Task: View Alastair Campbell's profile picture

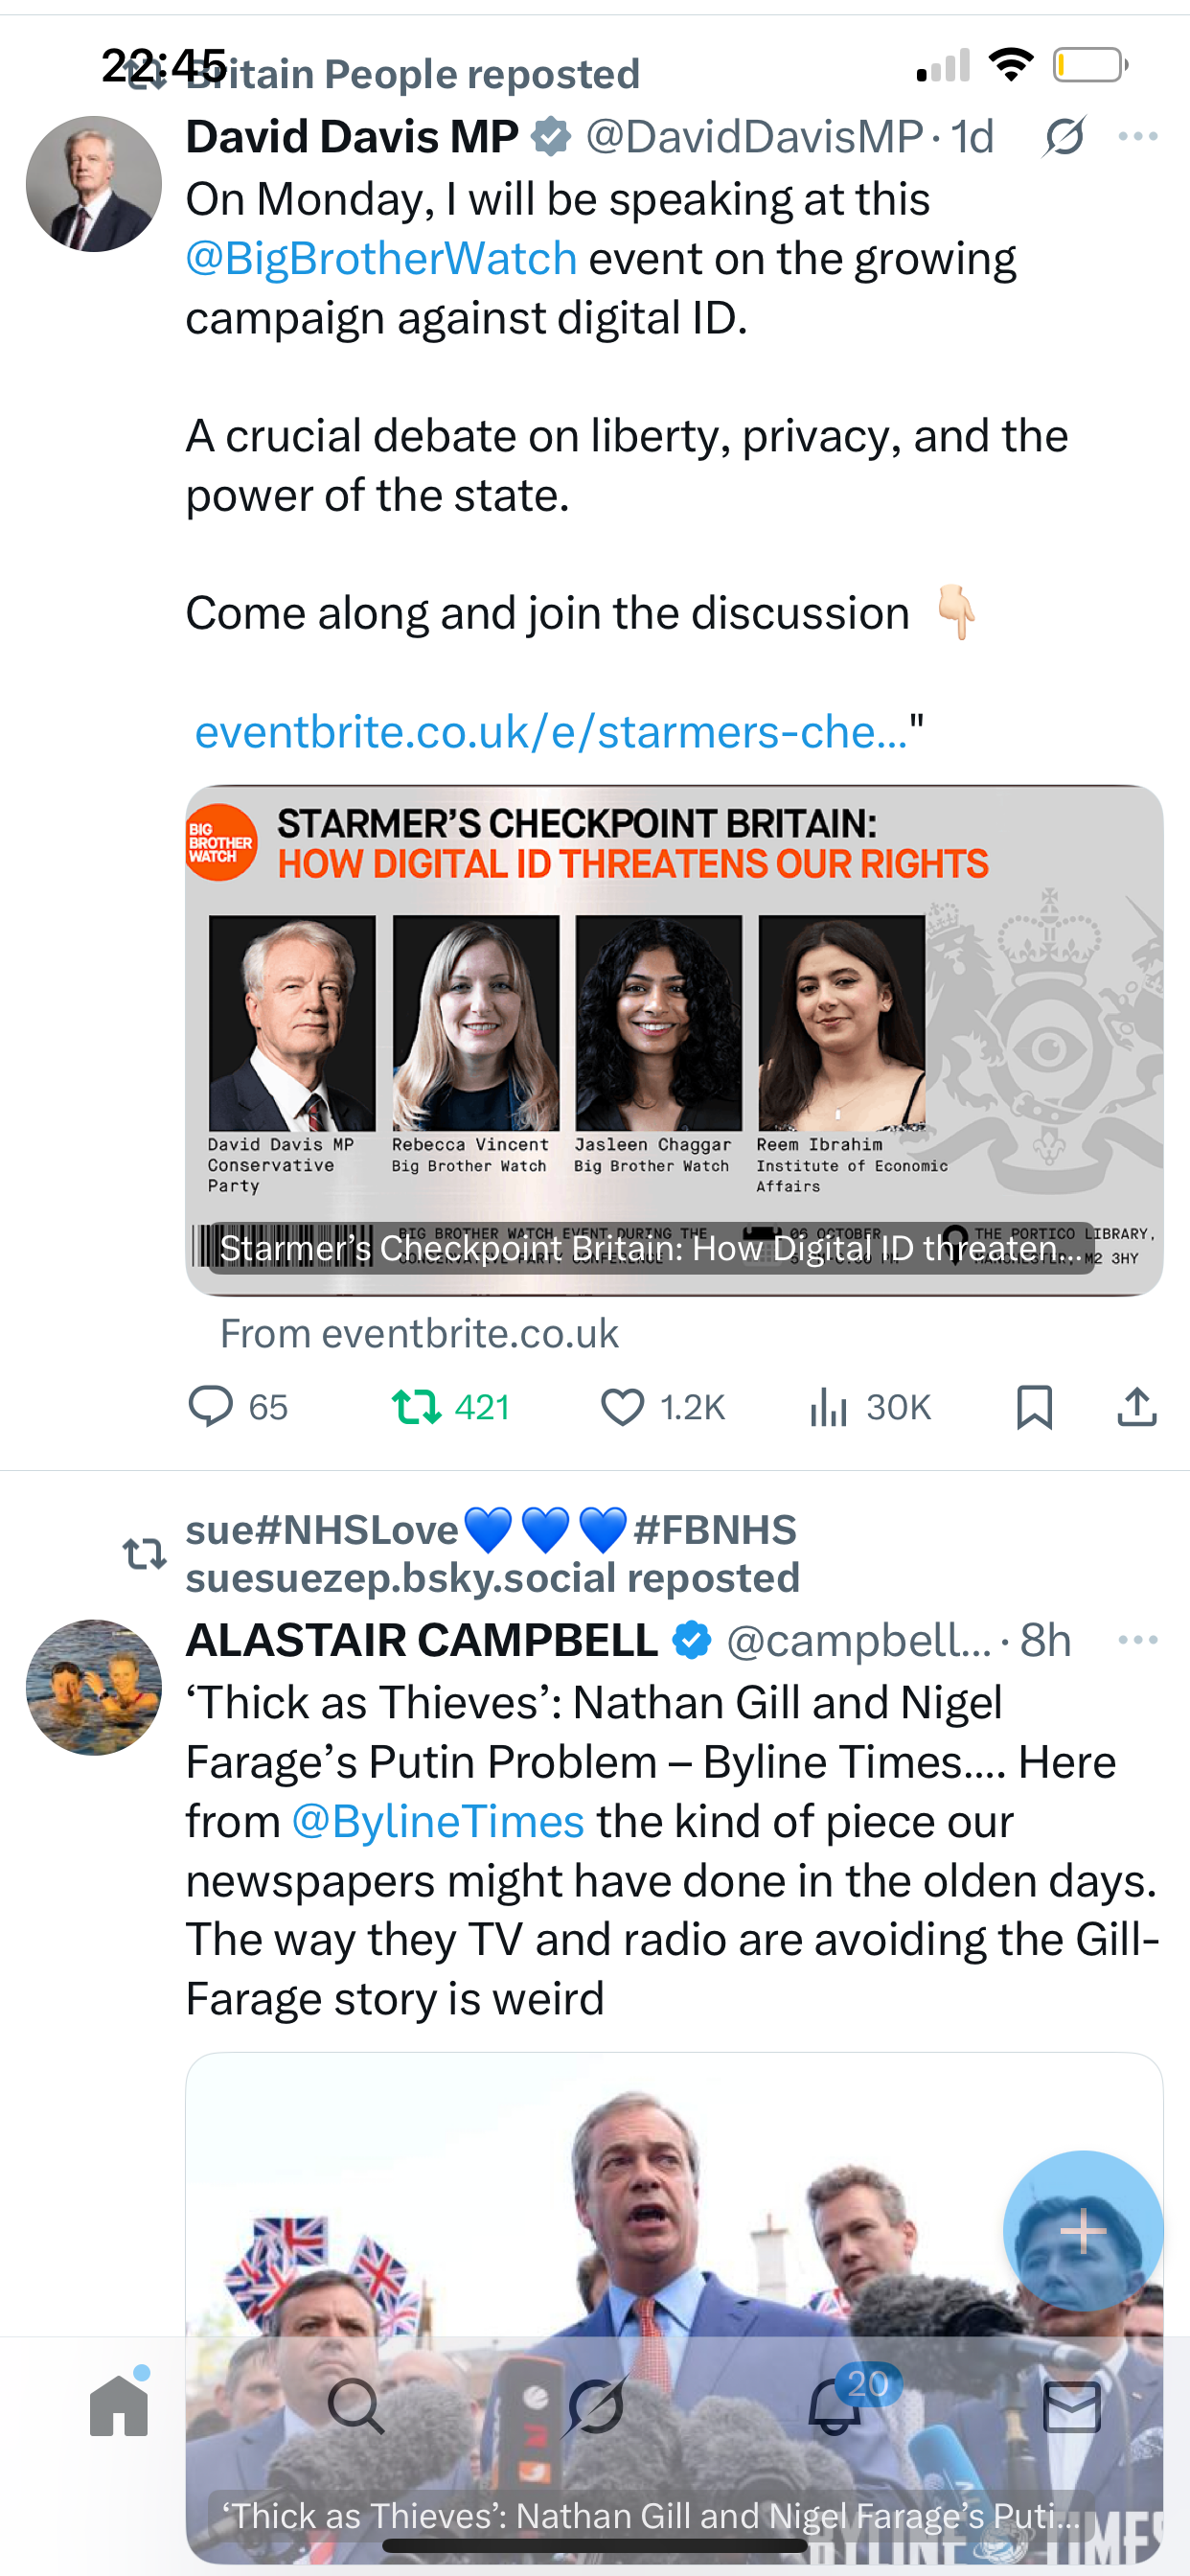Action: [x=94, y=1687]
